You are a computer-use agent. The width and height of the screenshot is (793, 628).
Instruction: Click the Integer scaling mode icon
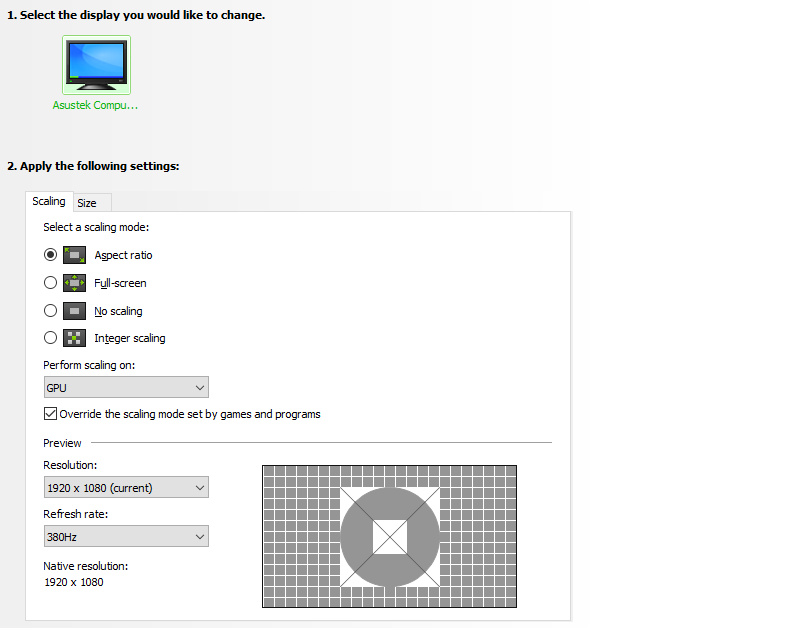click(75, 338)
